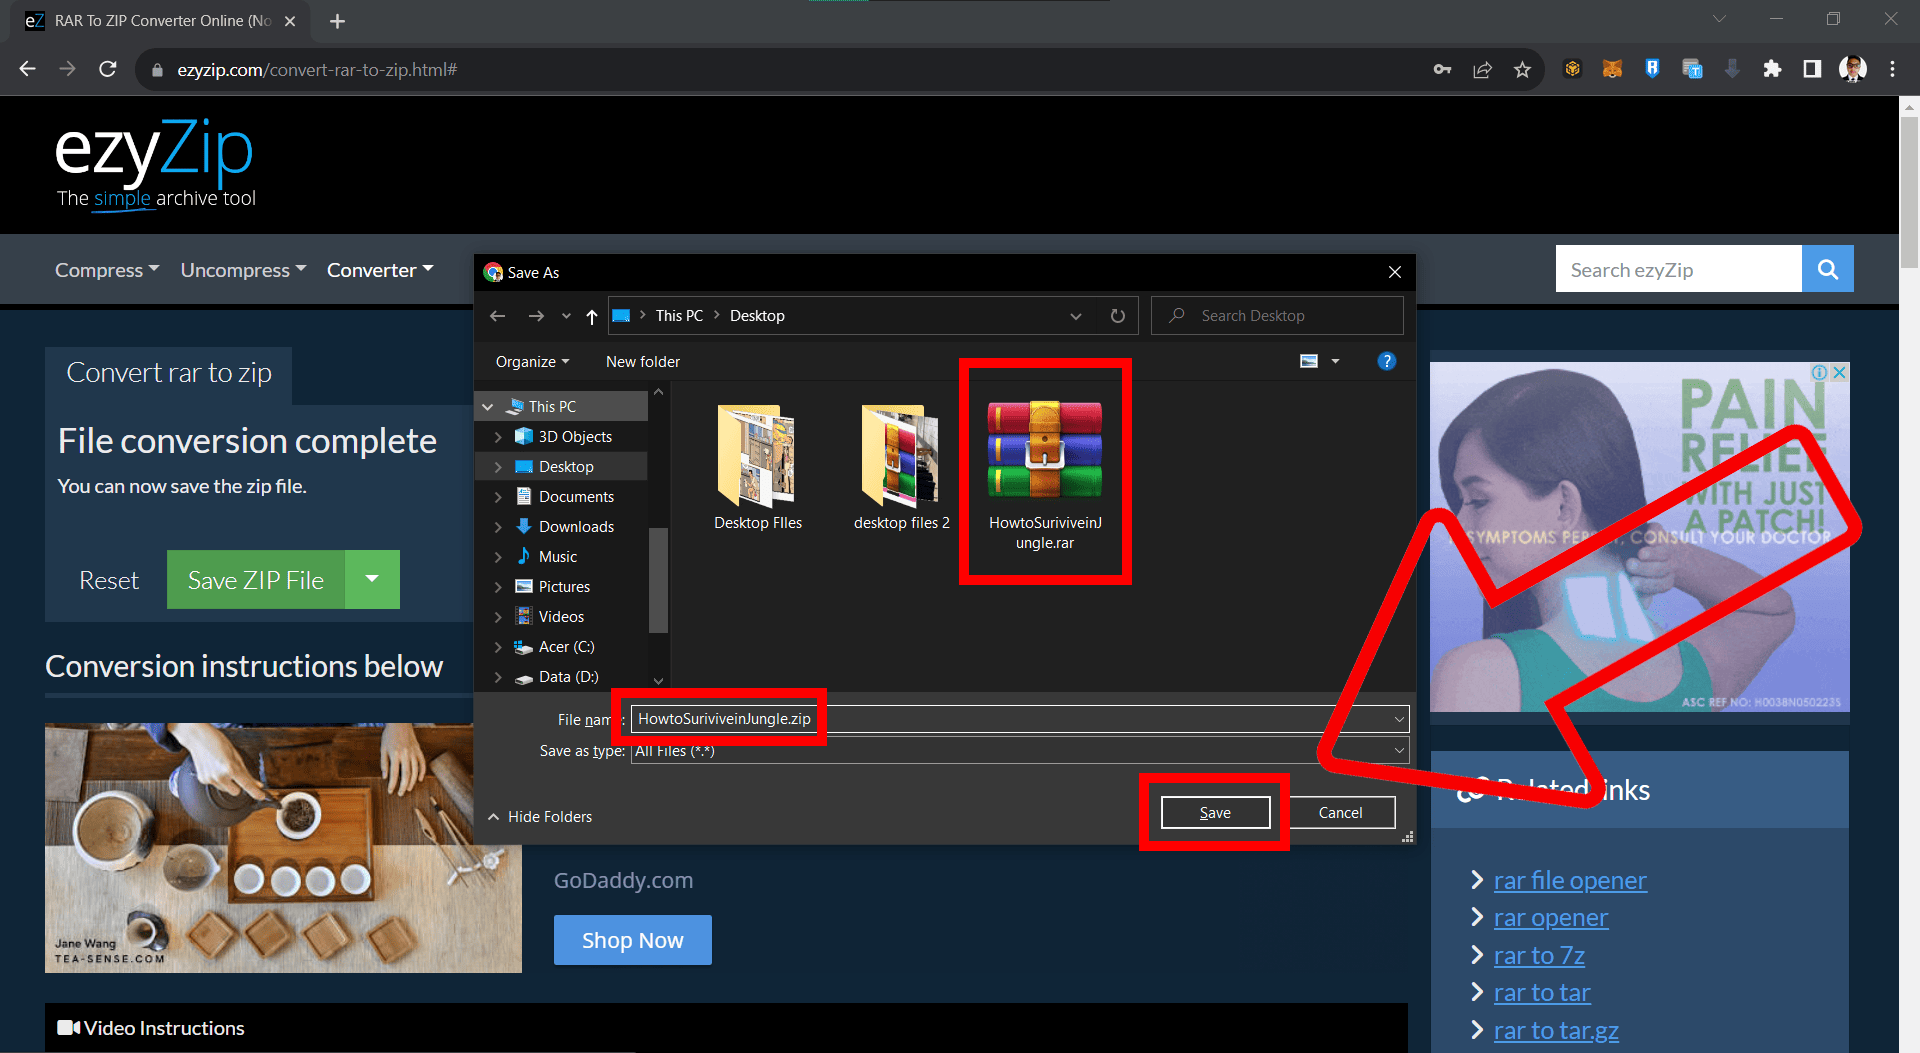
Task: Go up one folder level in Save As
Action: tap(591, 316)
